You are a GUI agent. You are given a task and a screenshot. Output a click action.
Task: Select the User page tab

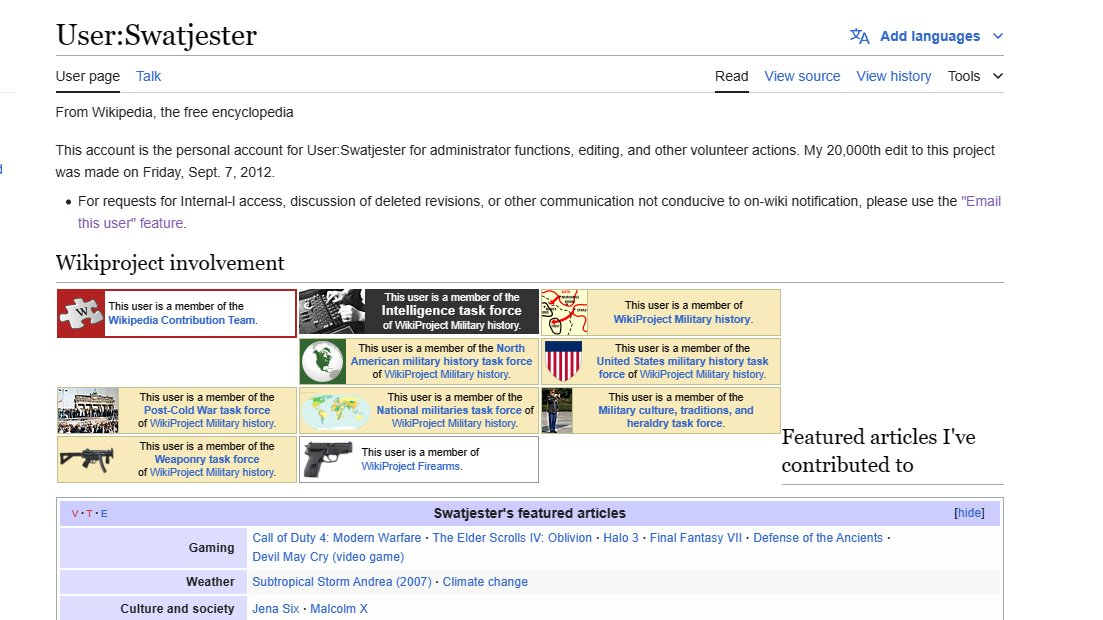click(x=88, y=76)
